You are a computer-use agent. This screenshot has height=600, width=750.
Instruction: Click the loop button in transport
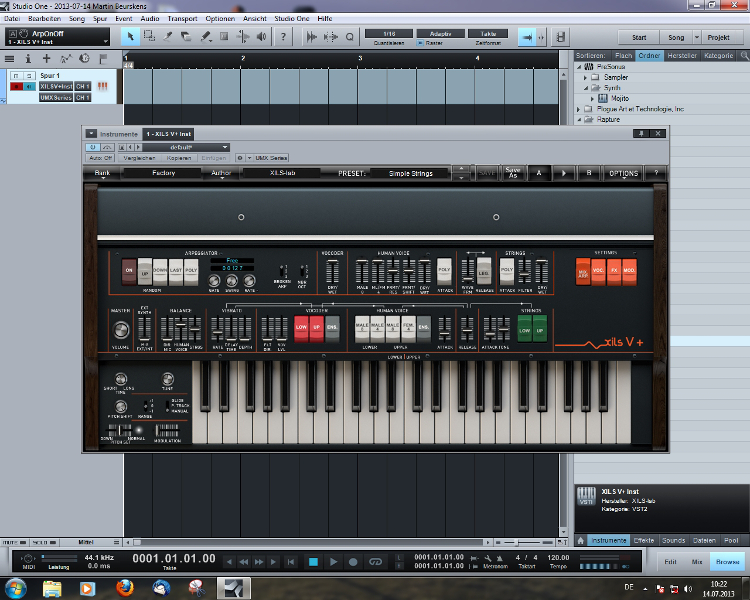[375, 562]
